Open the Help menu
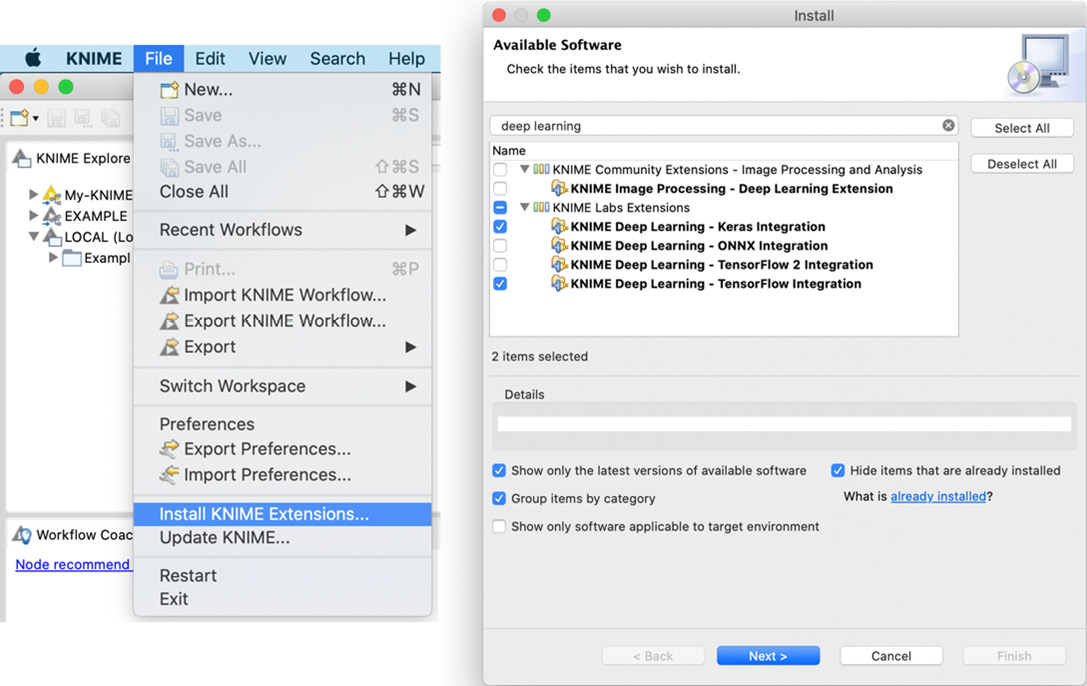 tap(406, 58)
